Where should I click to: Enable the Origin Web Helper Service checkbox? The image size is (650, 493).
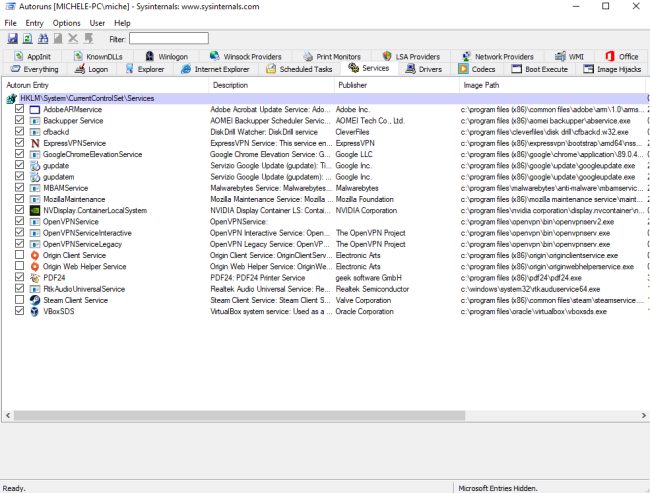(x=19, y=266)
